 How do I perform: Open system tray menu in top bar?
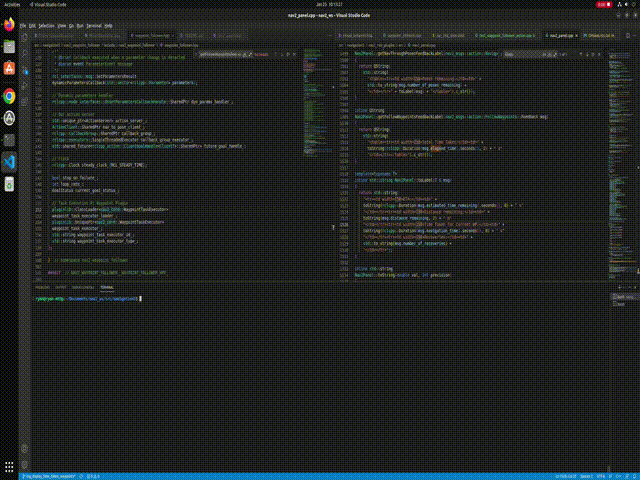coord(627,4)
